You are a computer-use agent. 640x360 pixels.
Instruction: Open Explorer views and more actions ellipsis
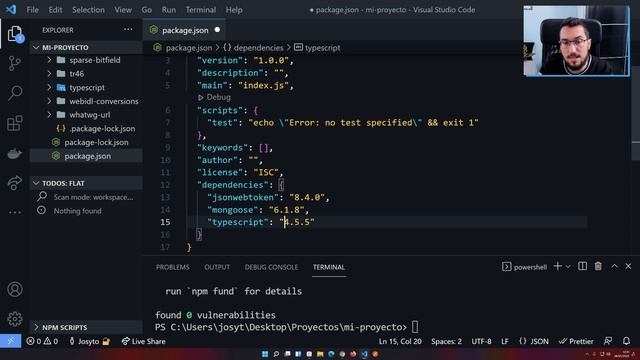pyautogui.click(x=128, y=29)
